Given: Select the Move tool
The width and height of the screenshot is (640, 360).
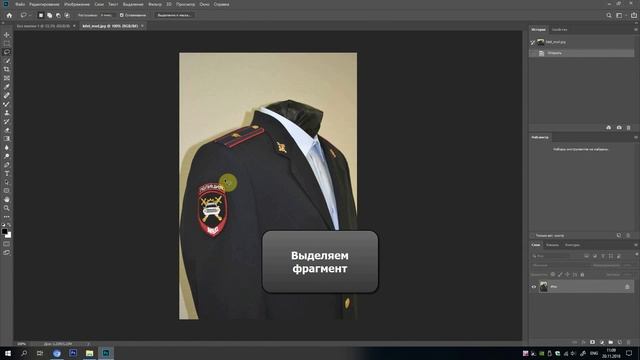Looking at the screenshot, I should coord(7,35).
